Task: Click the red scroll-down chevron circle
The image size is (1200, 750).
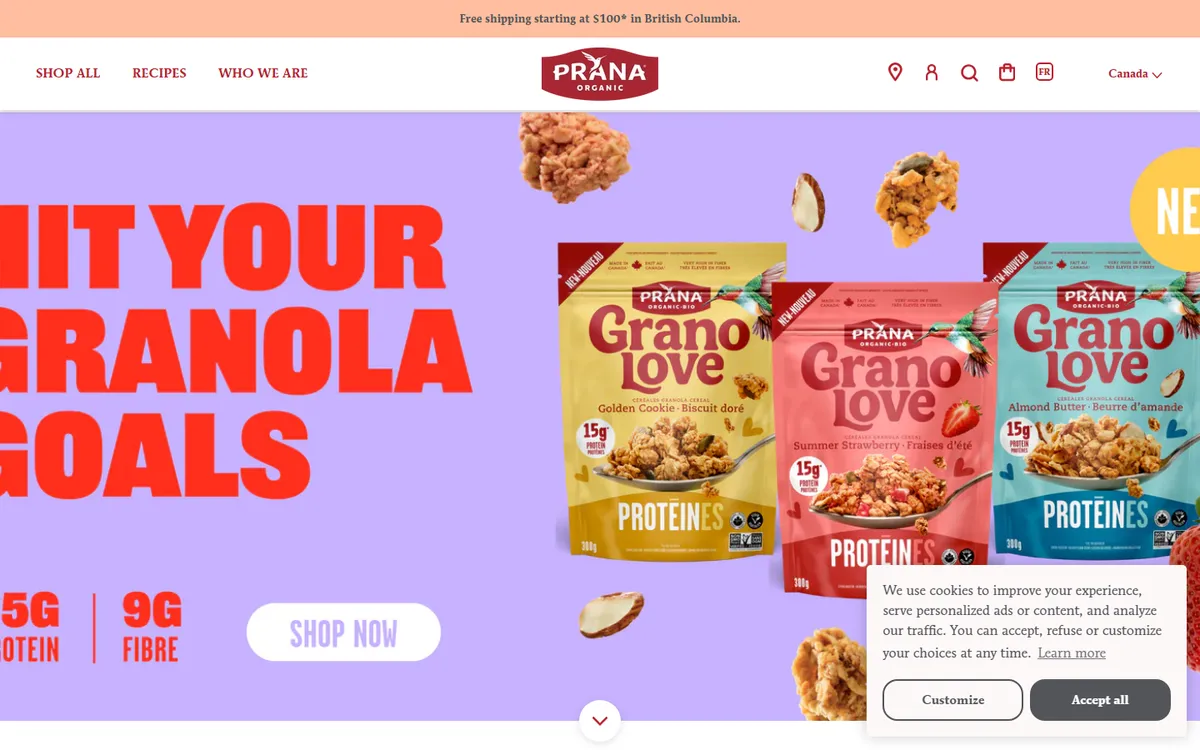Action: (600, 720)
